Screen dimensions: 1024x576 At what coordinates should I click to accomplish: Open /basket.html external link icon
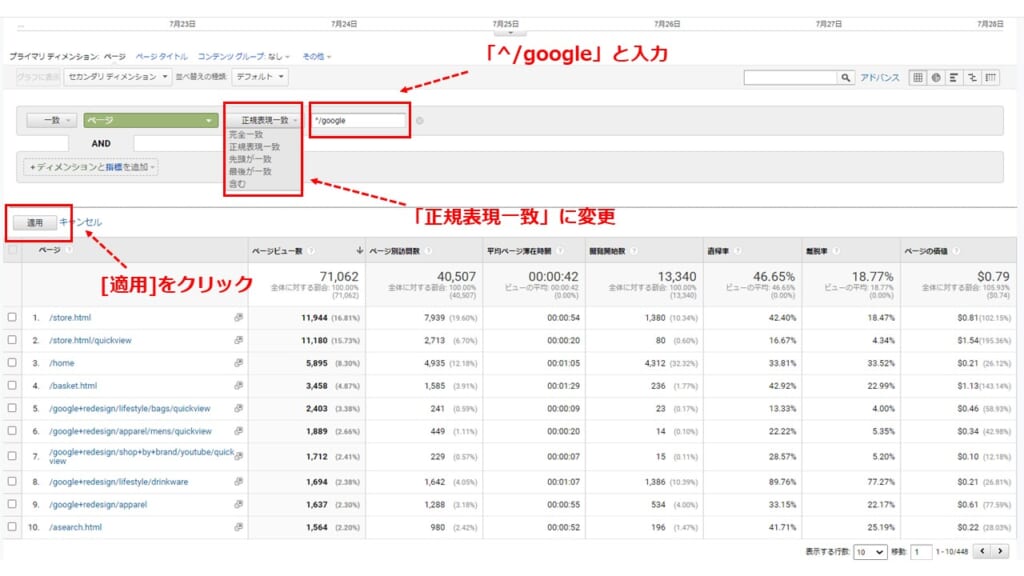(238, 386)
